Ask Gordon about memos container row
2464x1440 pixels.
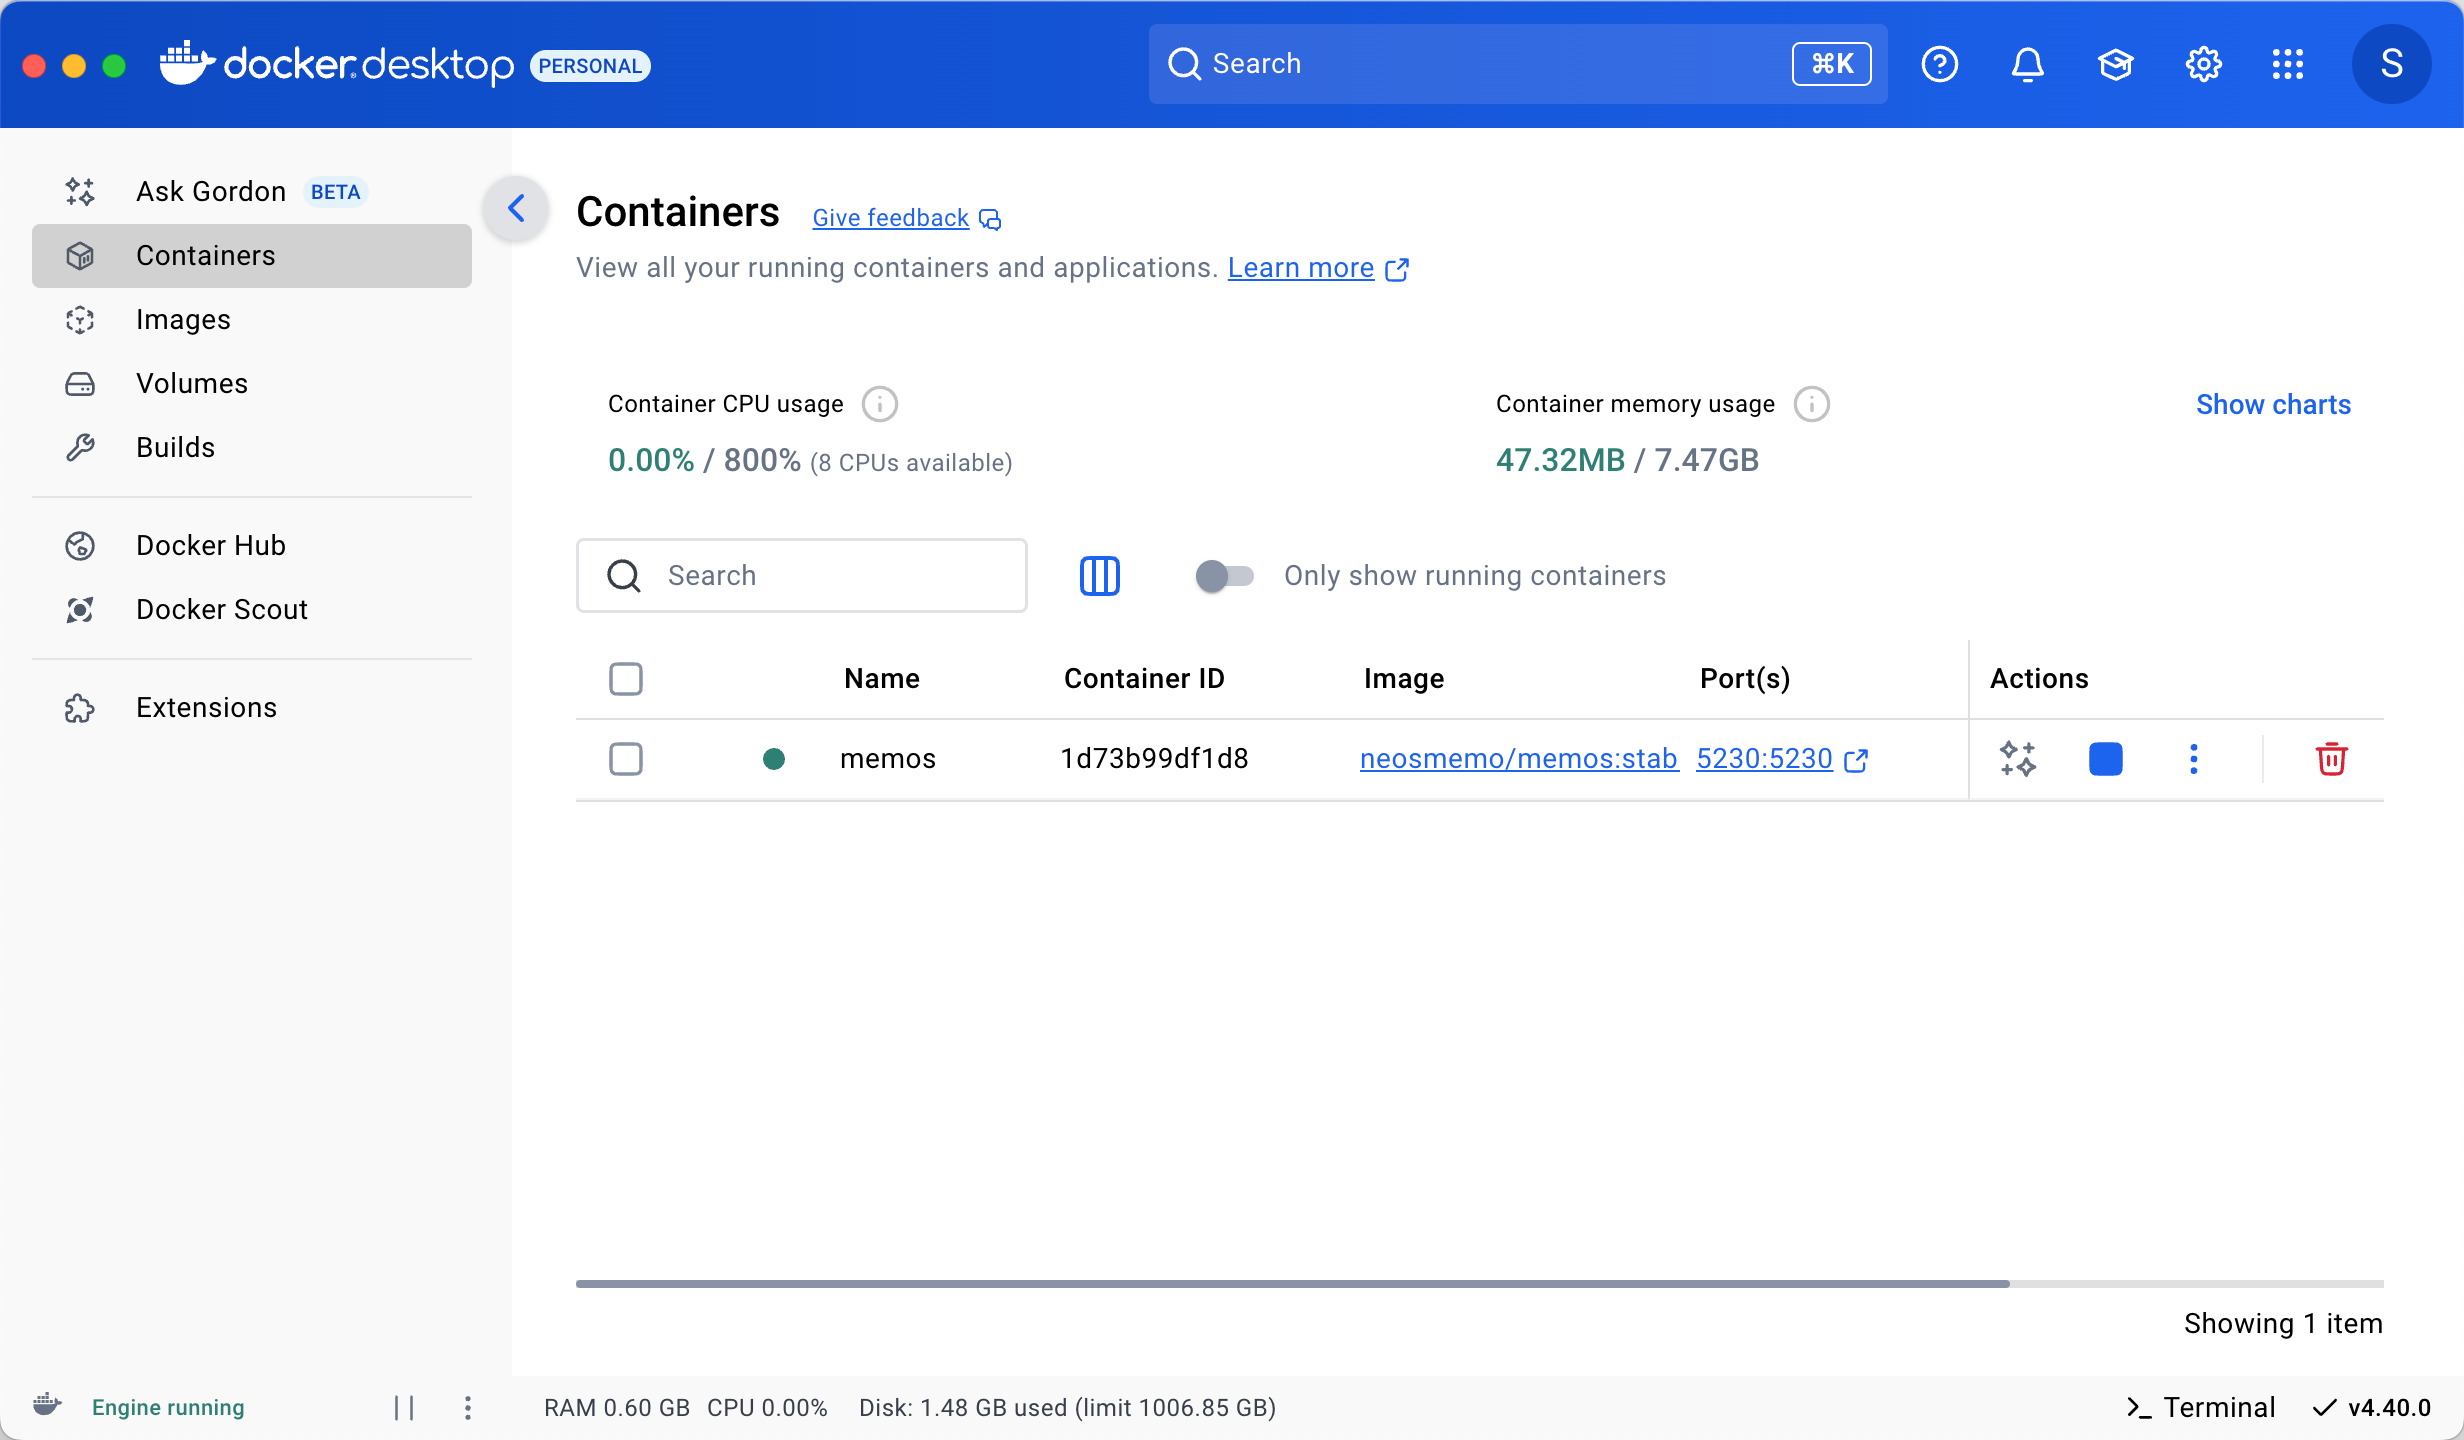point(2017,759)
